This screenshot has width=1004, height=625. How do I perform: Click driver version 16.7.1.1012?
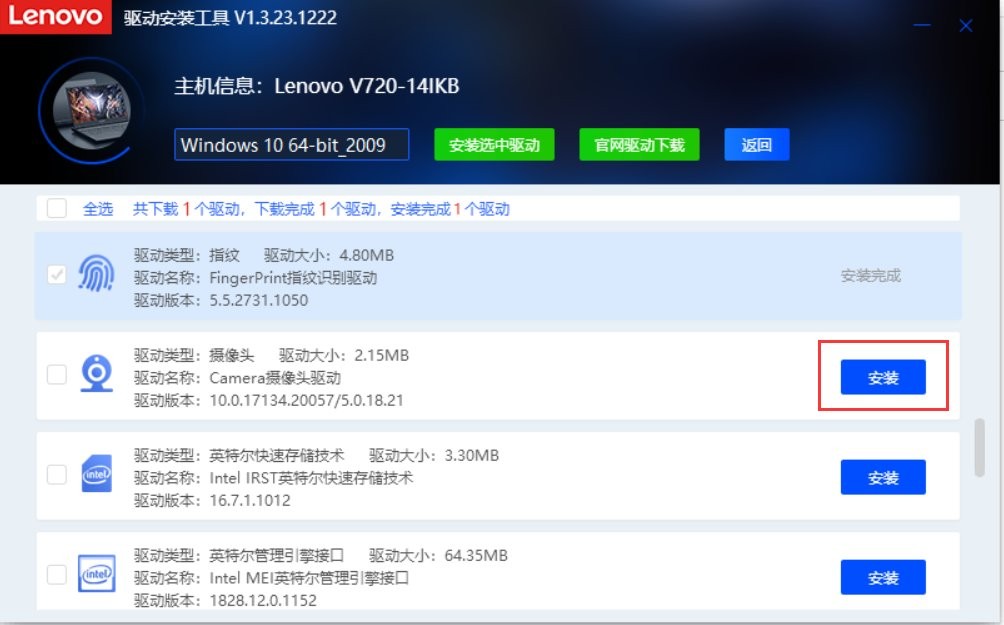click(250, 500)
